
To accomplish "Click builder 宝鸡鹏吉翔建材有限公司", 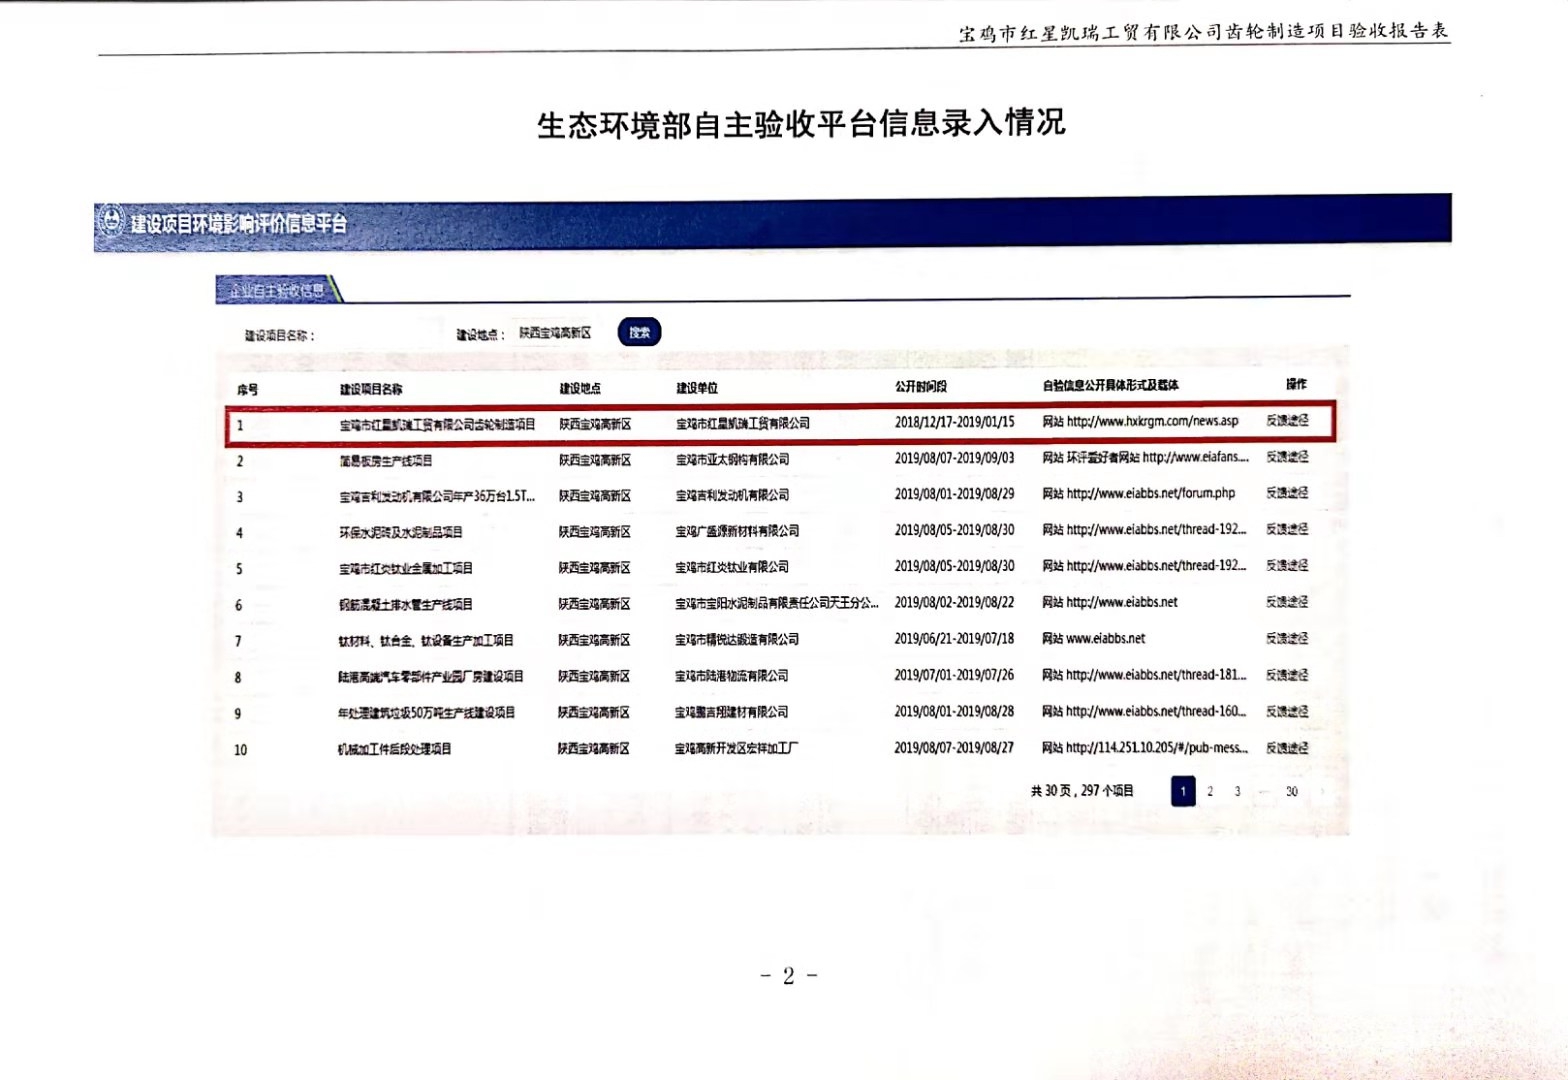I will point(732,712).
